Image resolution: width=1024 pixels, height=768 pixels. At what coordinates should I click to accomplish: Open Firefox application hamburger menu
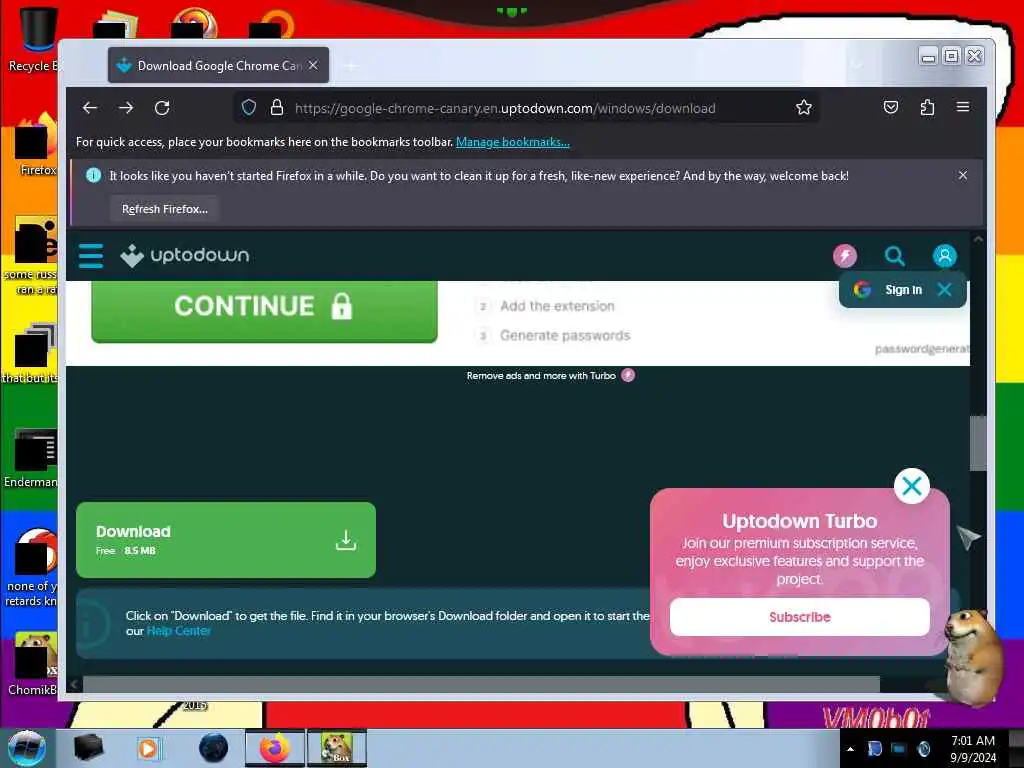963,107
